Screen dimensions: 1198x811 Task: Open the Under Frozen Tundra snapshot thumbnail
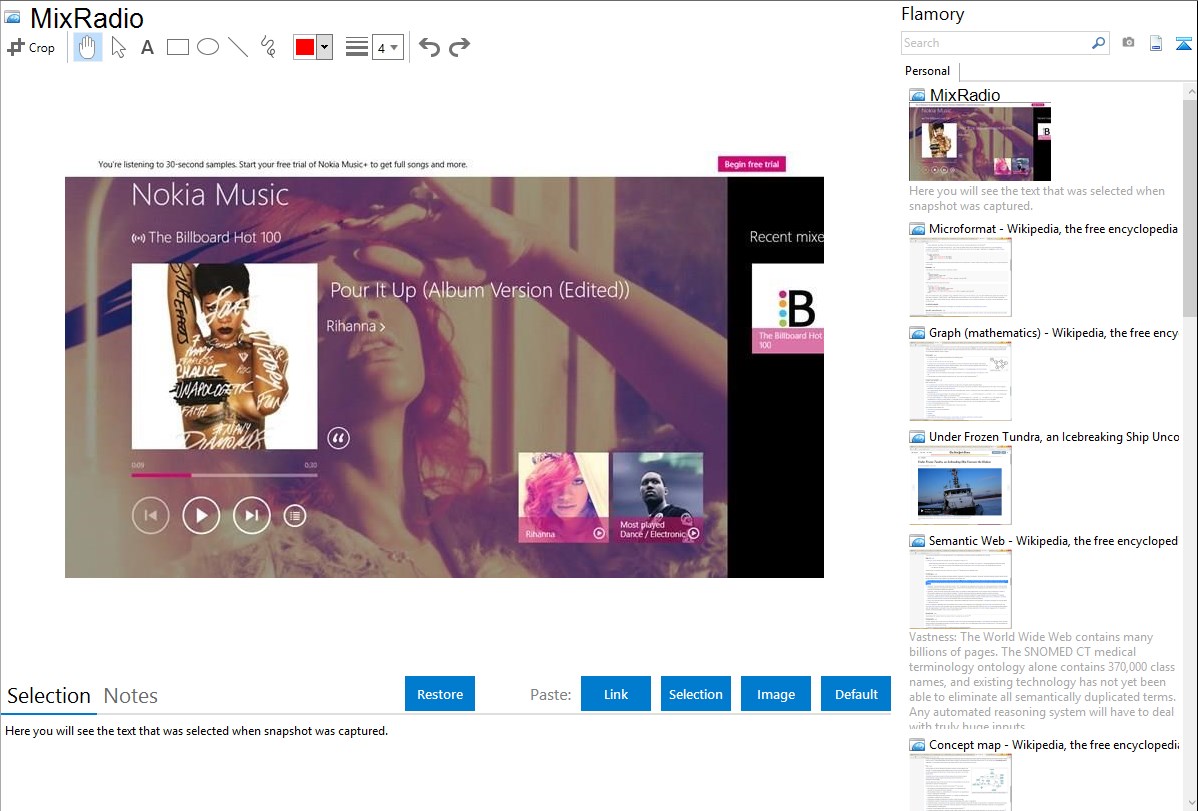tap(960, 485)
